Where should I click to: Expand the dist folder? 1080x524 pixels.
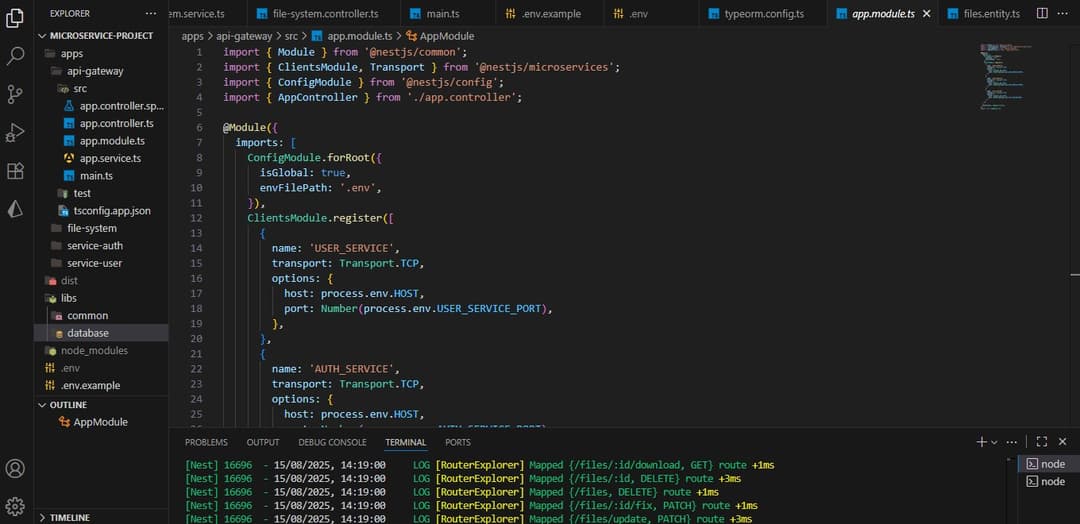click(x=101, y=281)
